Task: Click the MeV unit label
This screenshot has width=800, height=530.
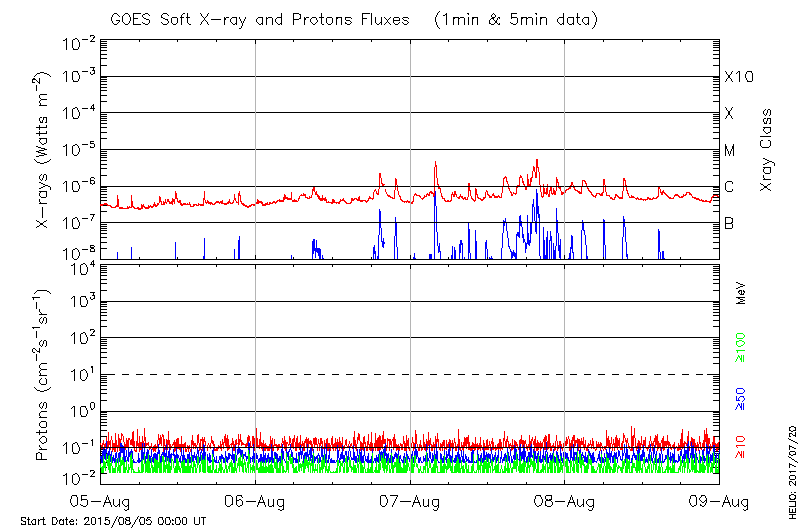Action: pyautogui.click(x=741, y=293)
